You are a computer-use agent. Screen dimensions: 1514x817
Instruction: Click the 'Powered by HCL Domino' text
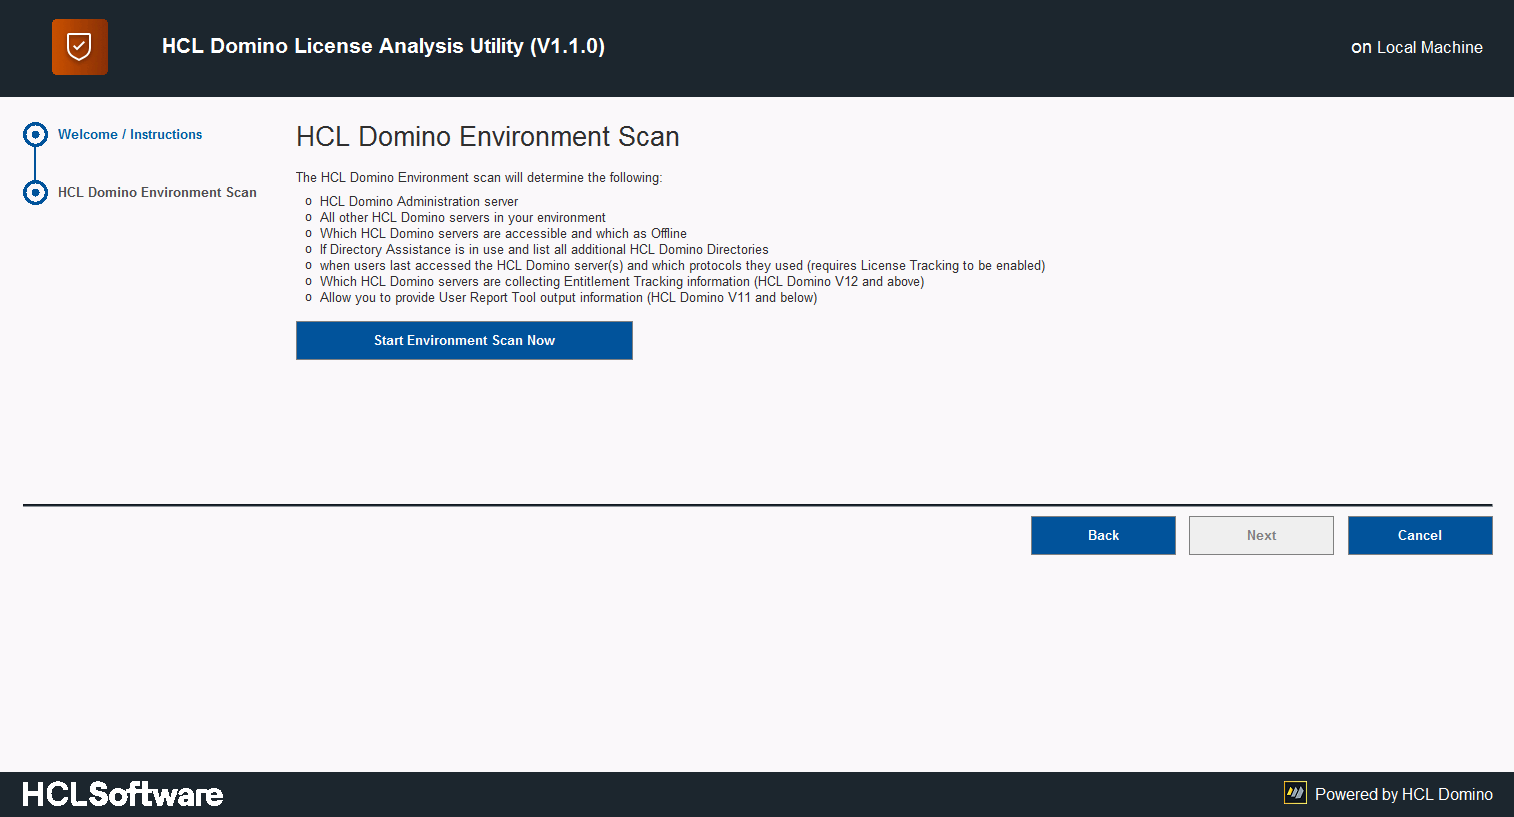1404,794
